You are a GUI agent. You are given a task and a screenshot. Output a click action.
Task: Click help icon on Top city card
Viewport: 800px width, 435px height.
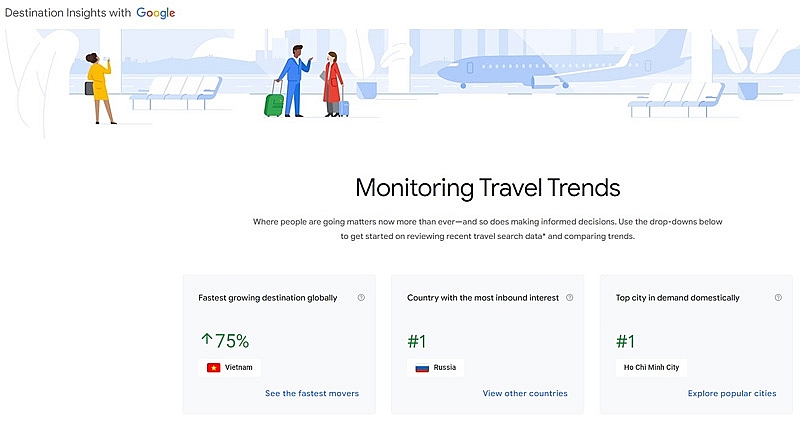pyautogui.click(x=777, y=297)
